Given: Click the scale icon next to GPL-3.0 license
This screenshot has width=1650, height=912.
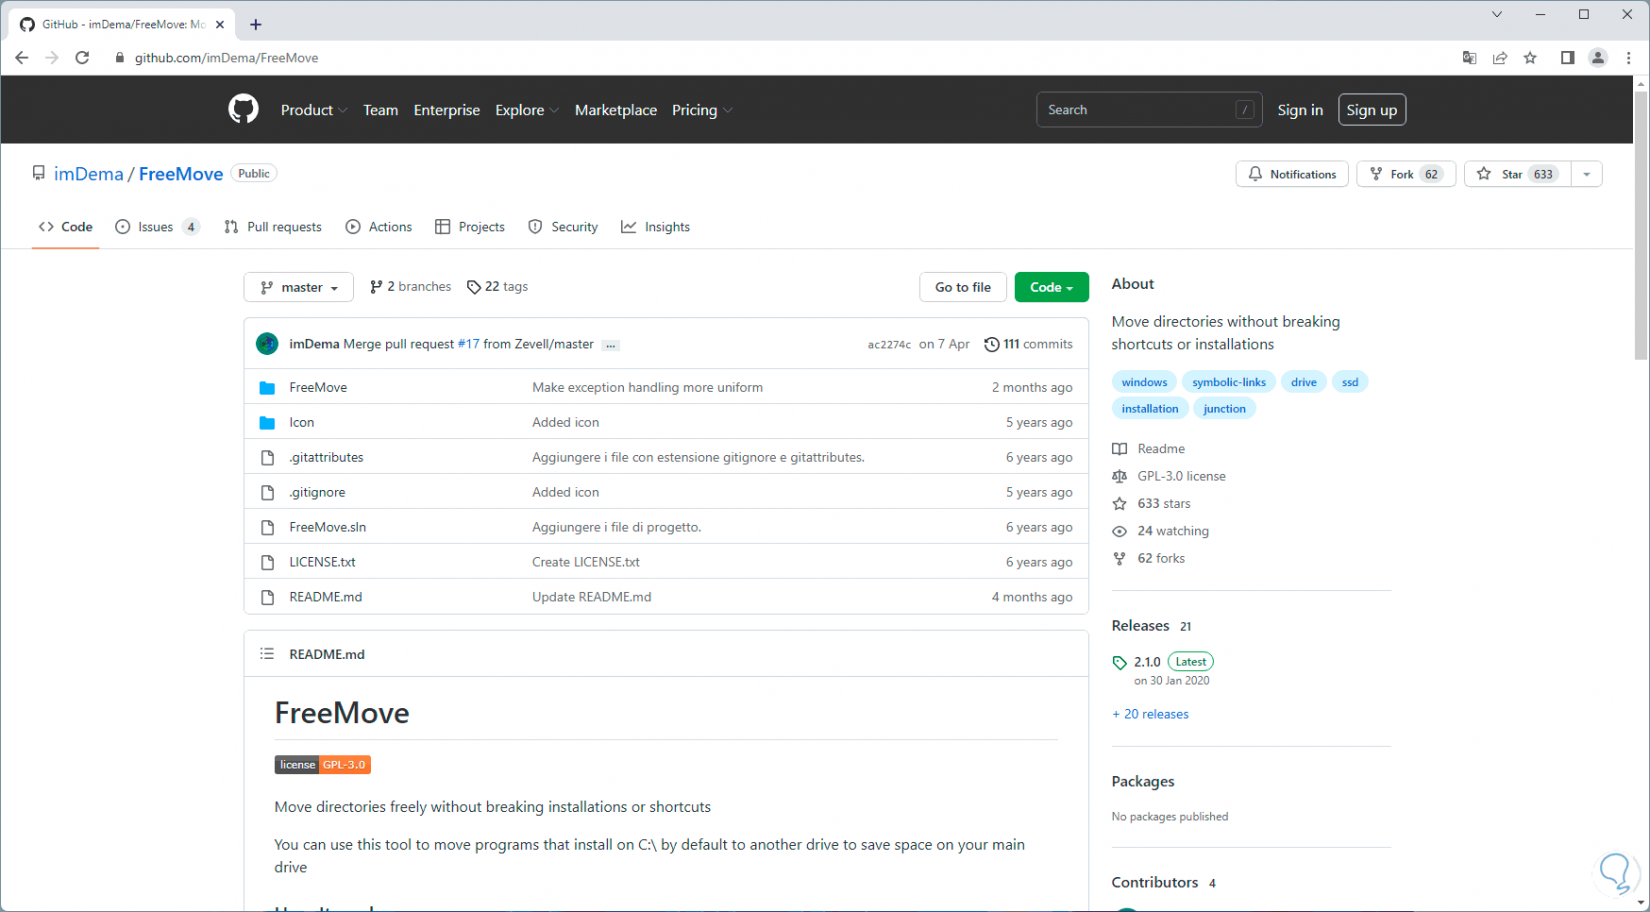Looking at the screenshot, I should point(1120,477).
